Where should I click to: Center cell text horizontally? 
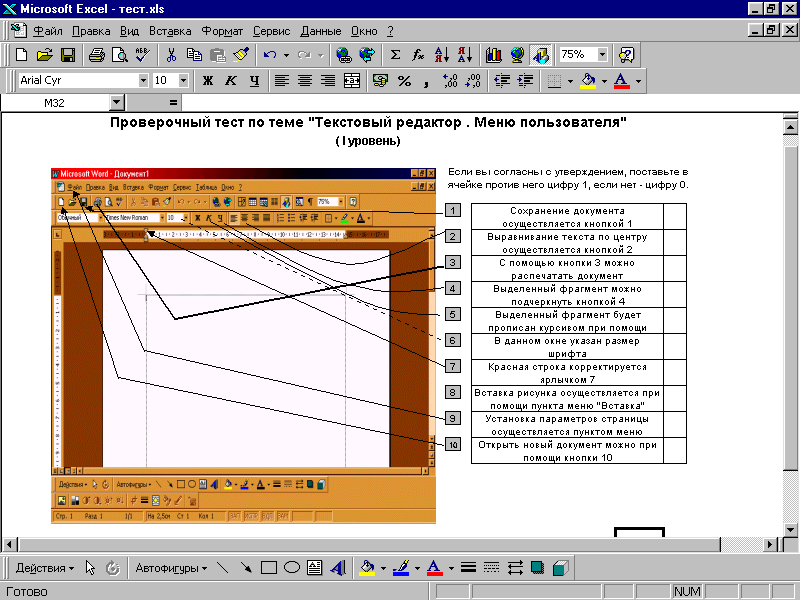point(305,81)
